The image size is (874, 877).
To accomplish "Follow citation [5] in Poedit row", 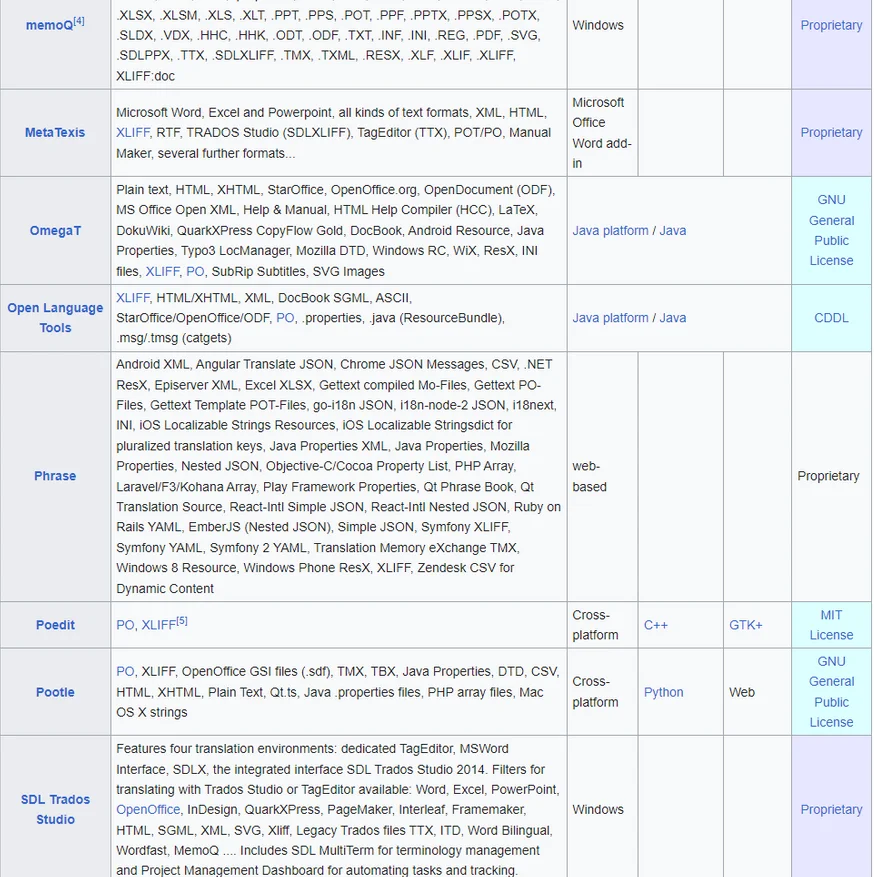I will [182, 621].
